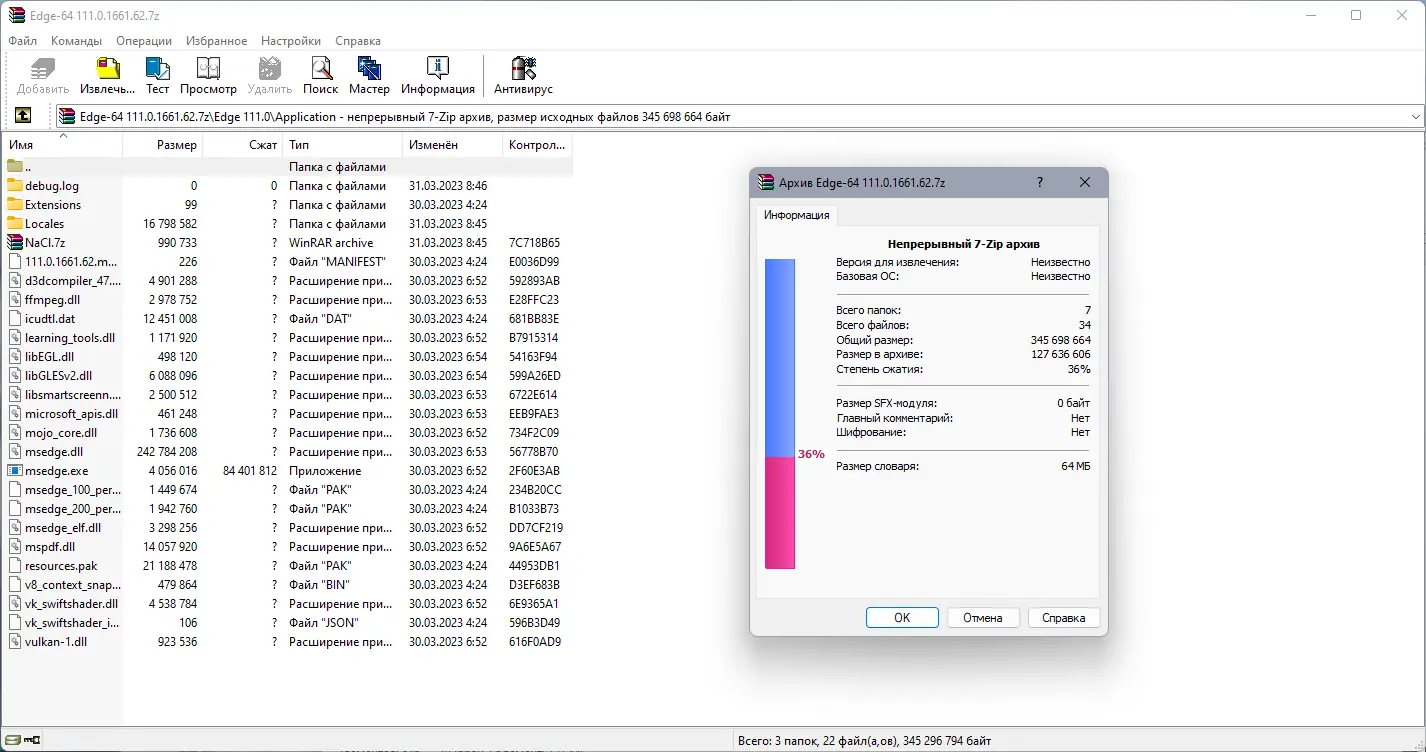The width and height of the screenshot is (1426, 752).
Task: Open the Операции menu
Action: (143, 41)
